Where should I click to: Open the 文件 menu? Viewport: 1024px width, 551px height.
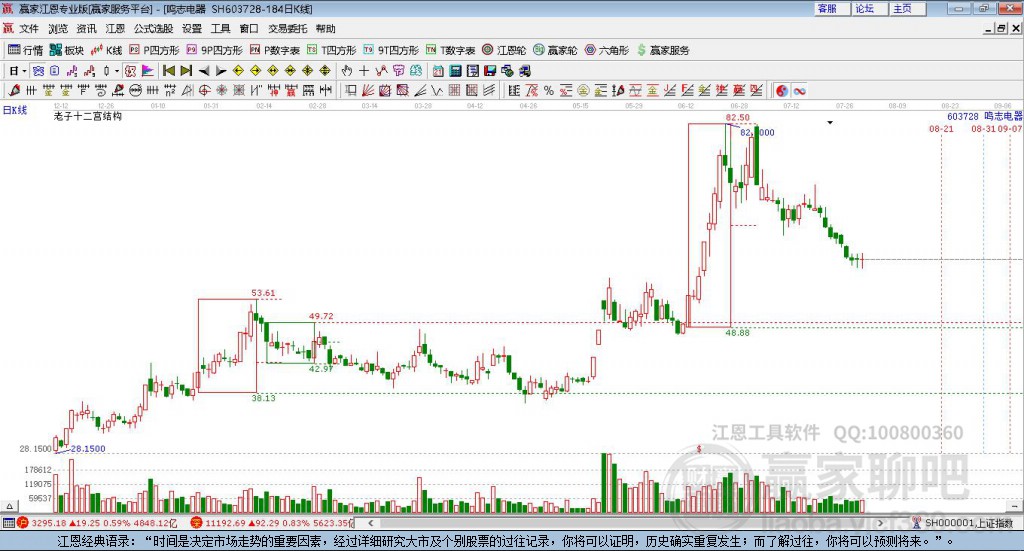pos(29,29)
